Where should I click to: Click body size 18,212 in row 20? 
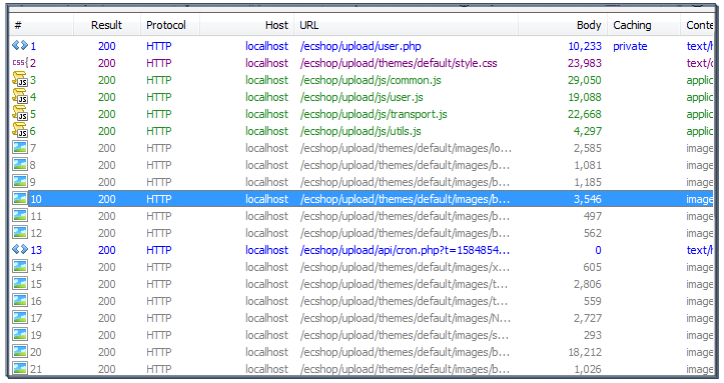click(x=585, y=352)
